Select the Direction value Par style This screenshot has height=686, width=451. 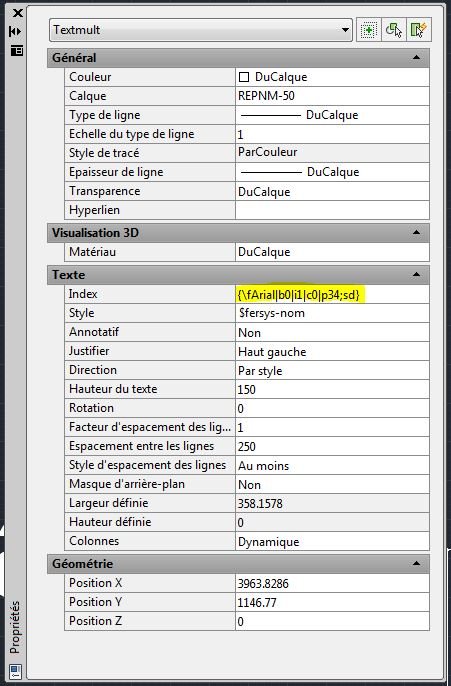click(332, 371)
